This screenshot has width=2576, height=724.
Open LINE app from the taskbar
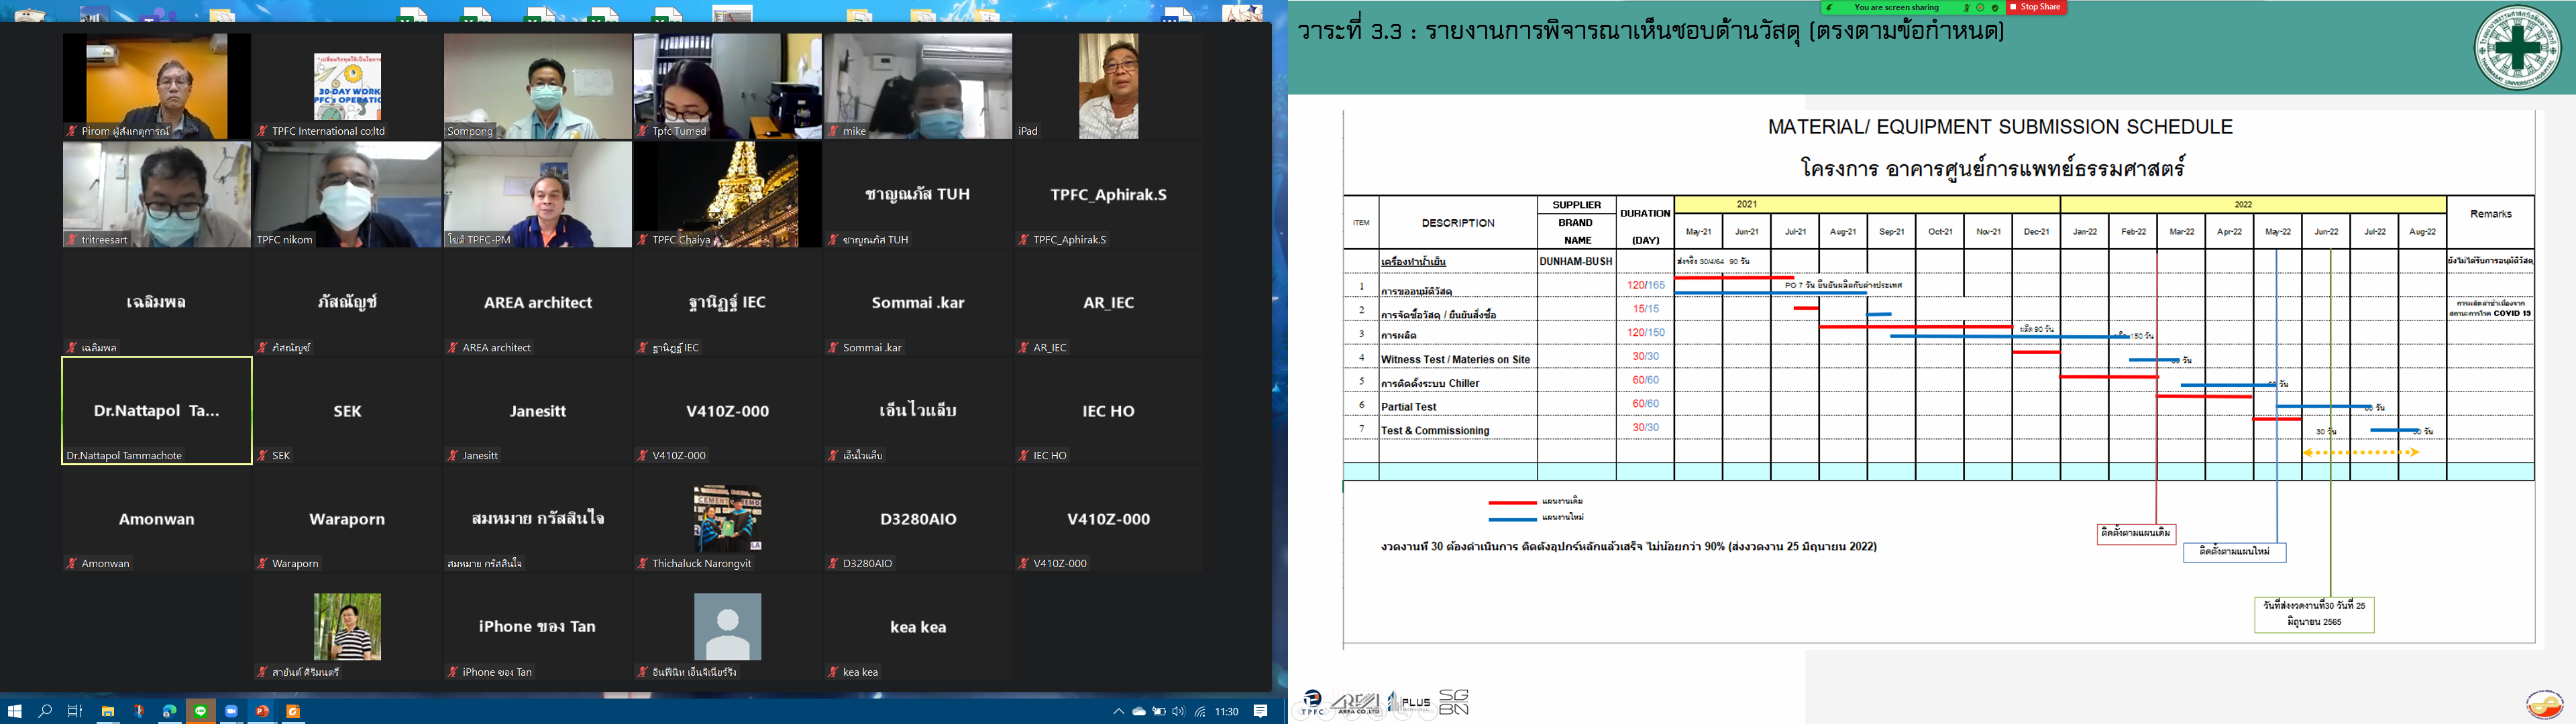[201, 711]
